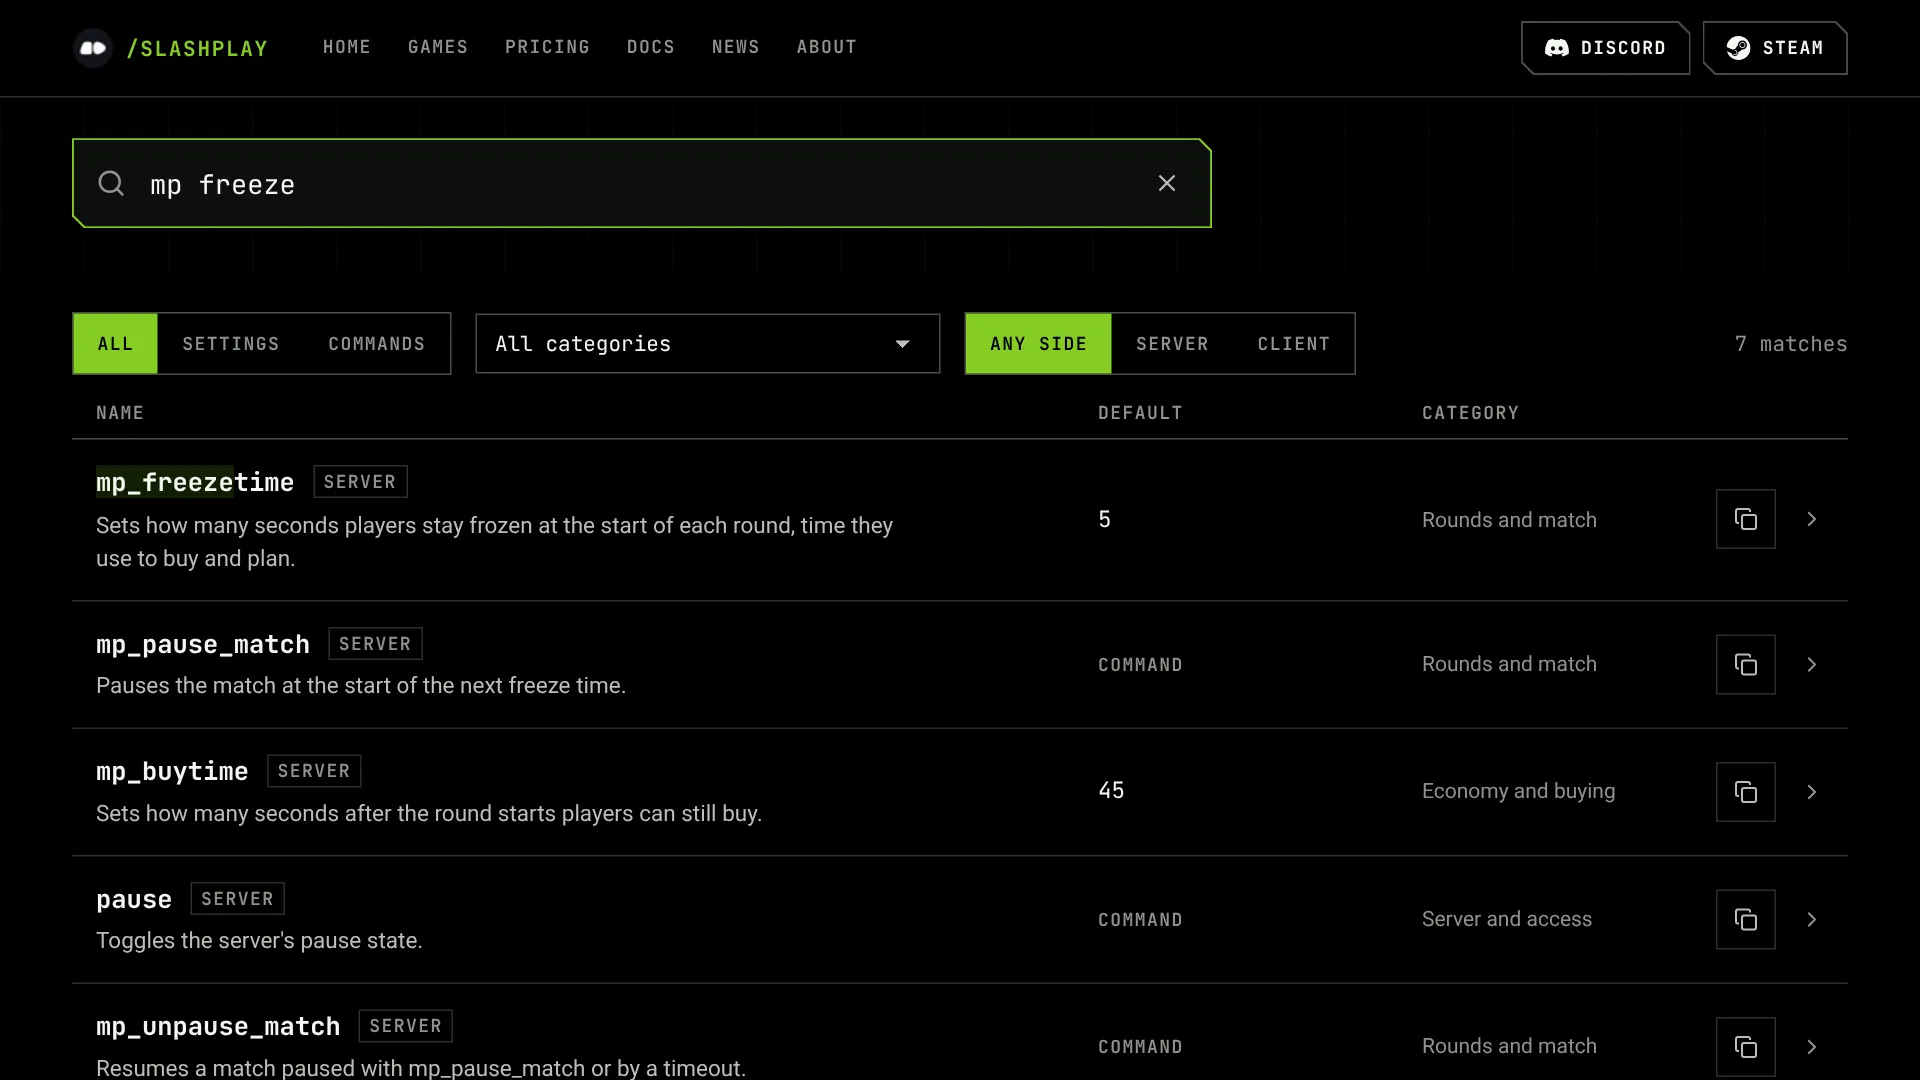Focus the search field containing mp freeze
The image size is (1920, 1080).
click(642, 183)
